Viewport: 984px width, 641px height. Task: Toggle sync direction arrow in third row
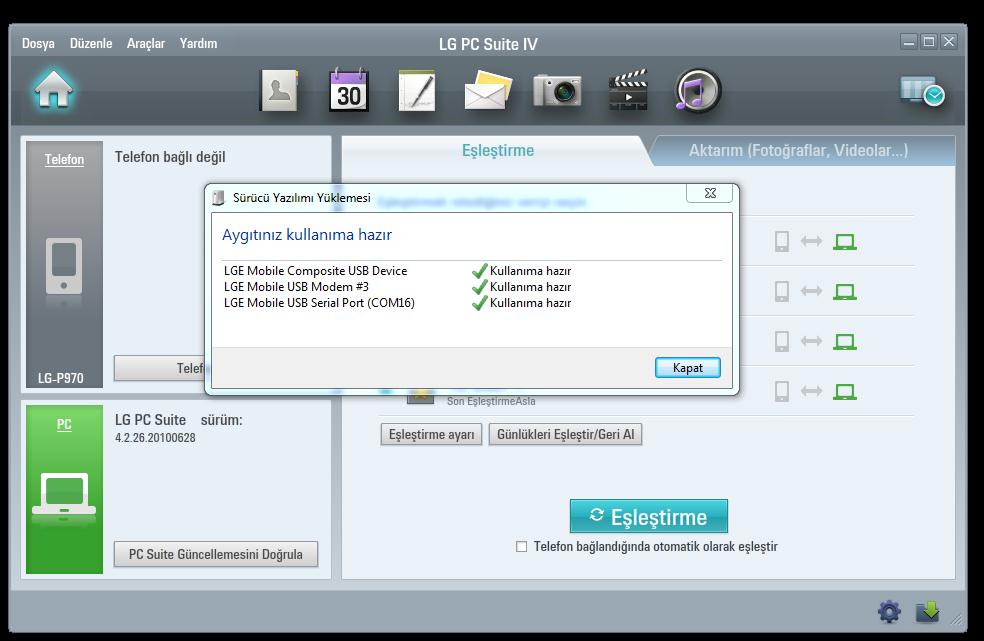pos(811,341)
